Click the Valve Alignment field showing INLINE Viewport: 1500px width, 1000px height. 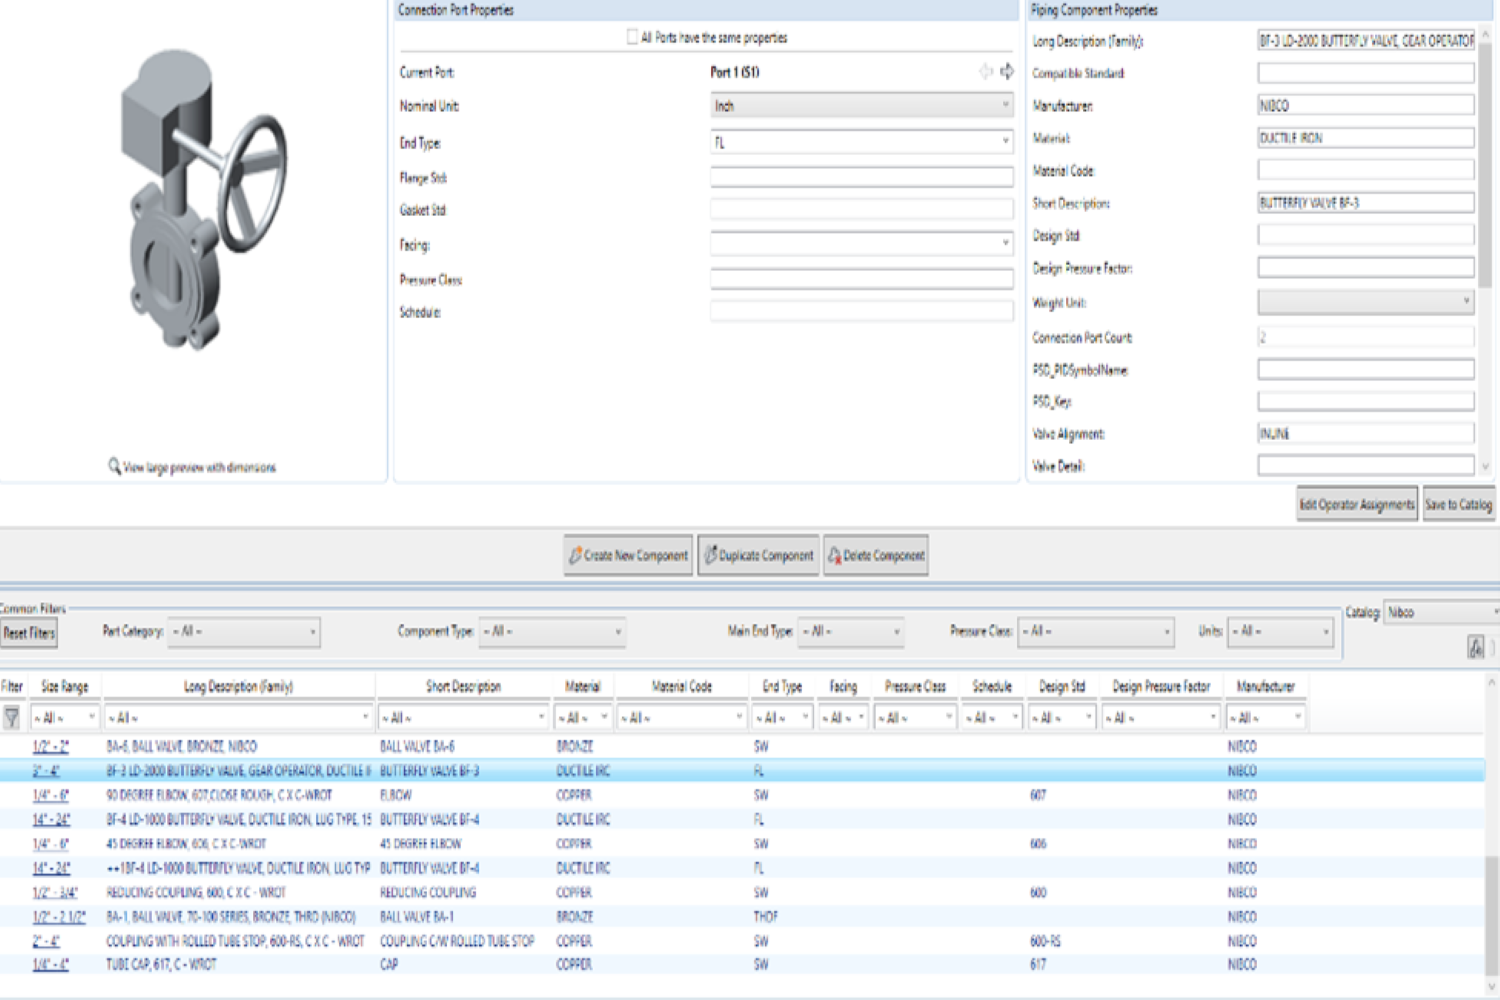tap(1366, 433)
